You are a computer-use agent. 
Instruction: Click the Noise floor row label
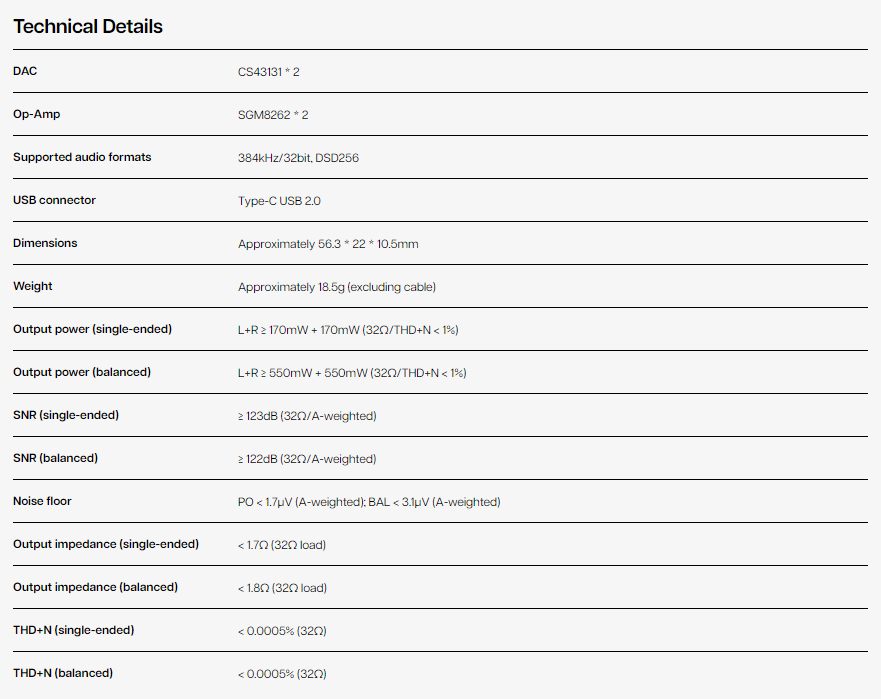[x=42, y=501]
